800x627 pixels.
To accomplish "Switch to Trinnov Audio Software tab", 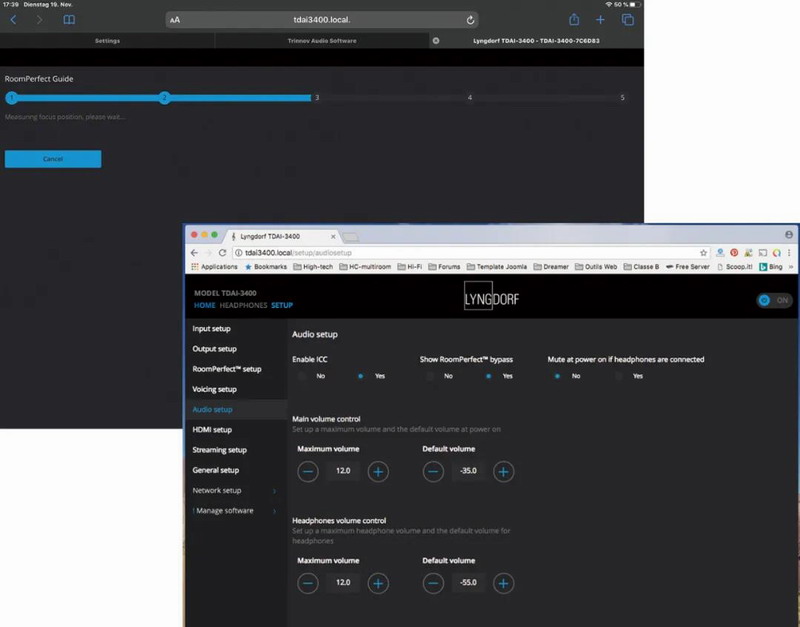I will pyautogui.click(x=322, y=41).
